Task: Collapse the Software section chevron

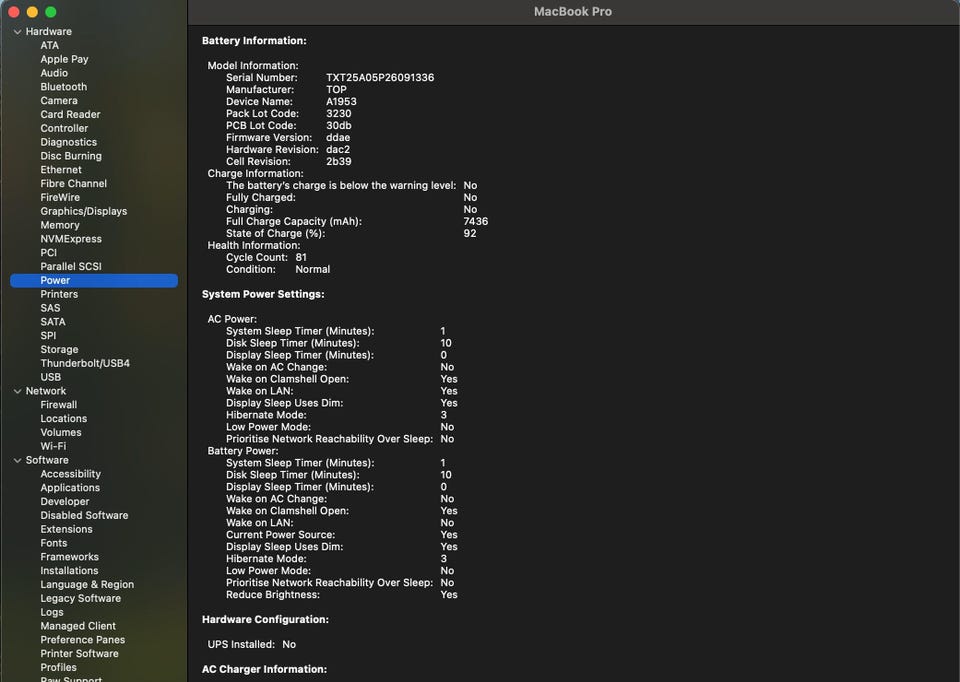Action: click(x=17, y=460)
